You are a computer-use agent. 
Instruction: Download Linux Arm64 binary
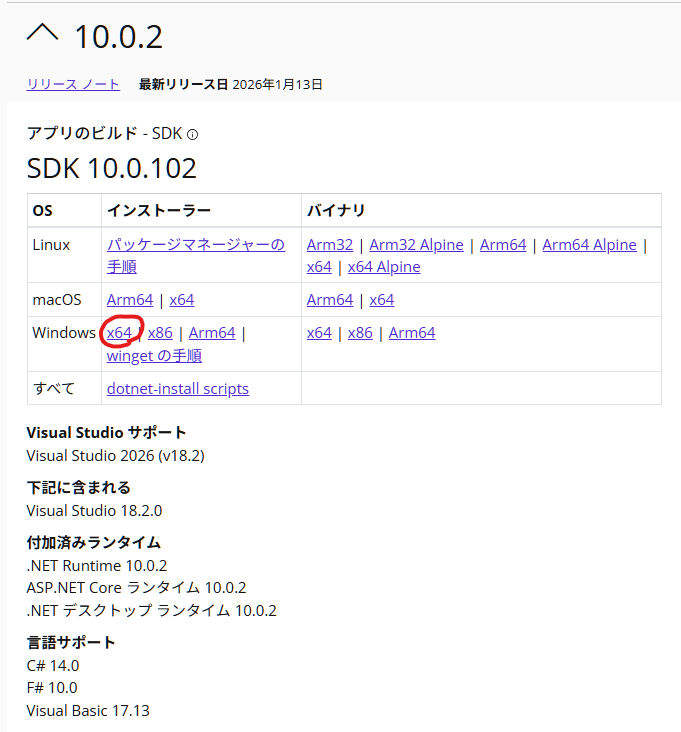[x=503, y=245]
